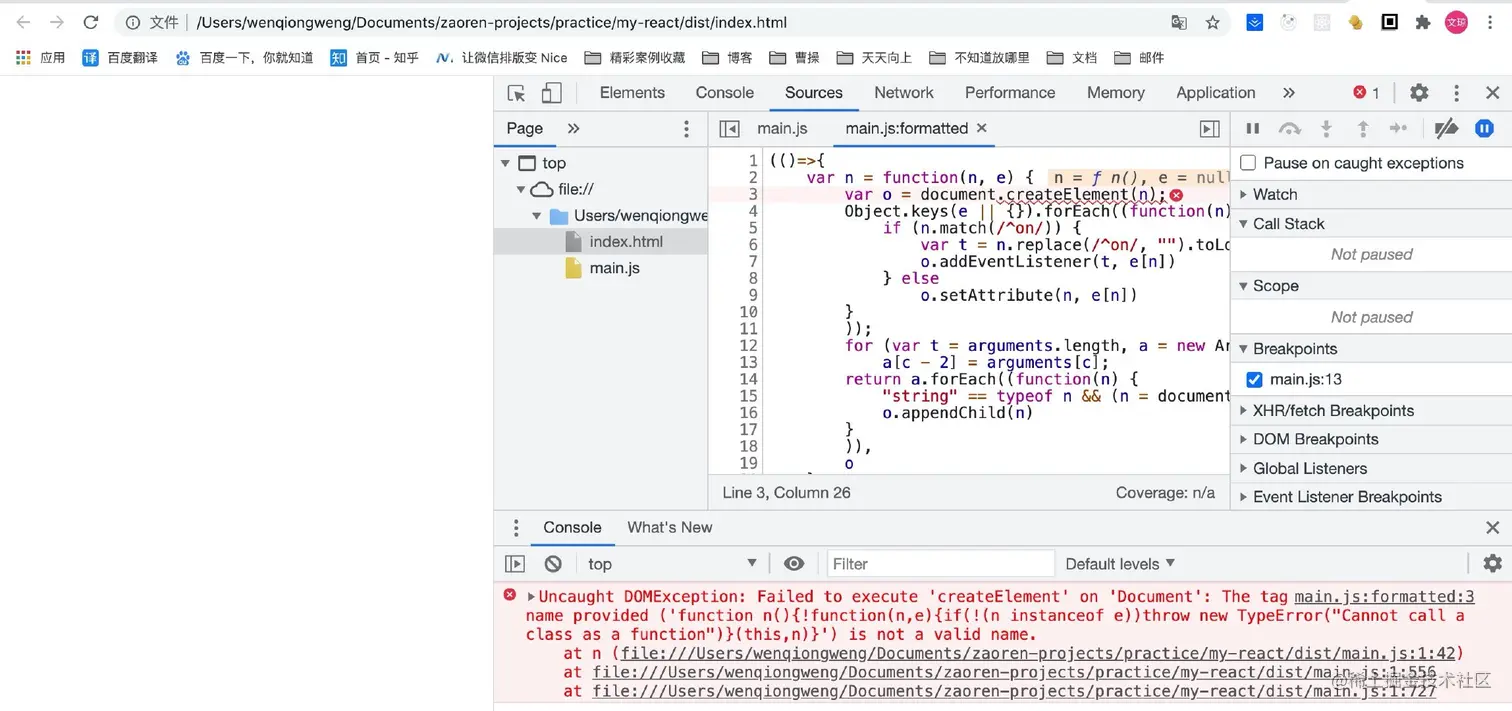Expand the Uncaught DOMException error arrow
Viewport: 1512px width, 711px height.
click(x=531, y=597)
